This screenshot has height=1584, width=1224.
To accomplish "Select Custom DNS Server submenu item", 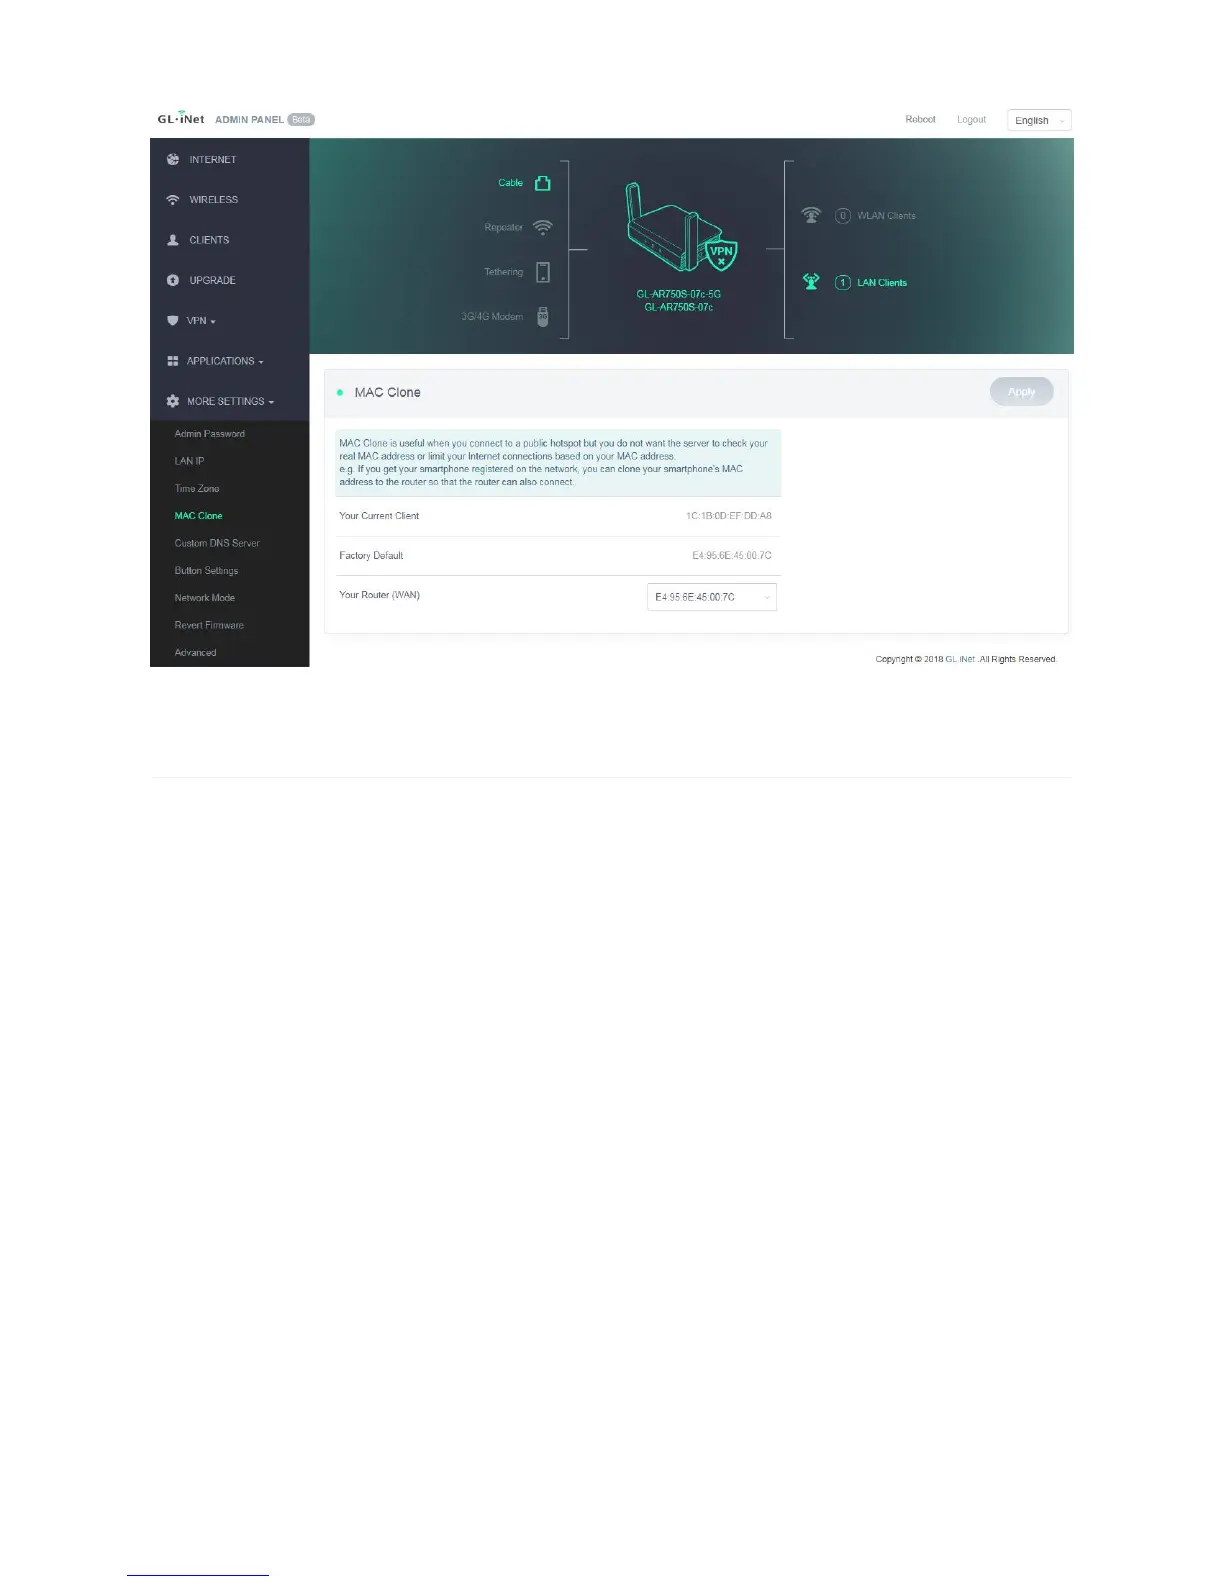I will (x=217, y=543).
